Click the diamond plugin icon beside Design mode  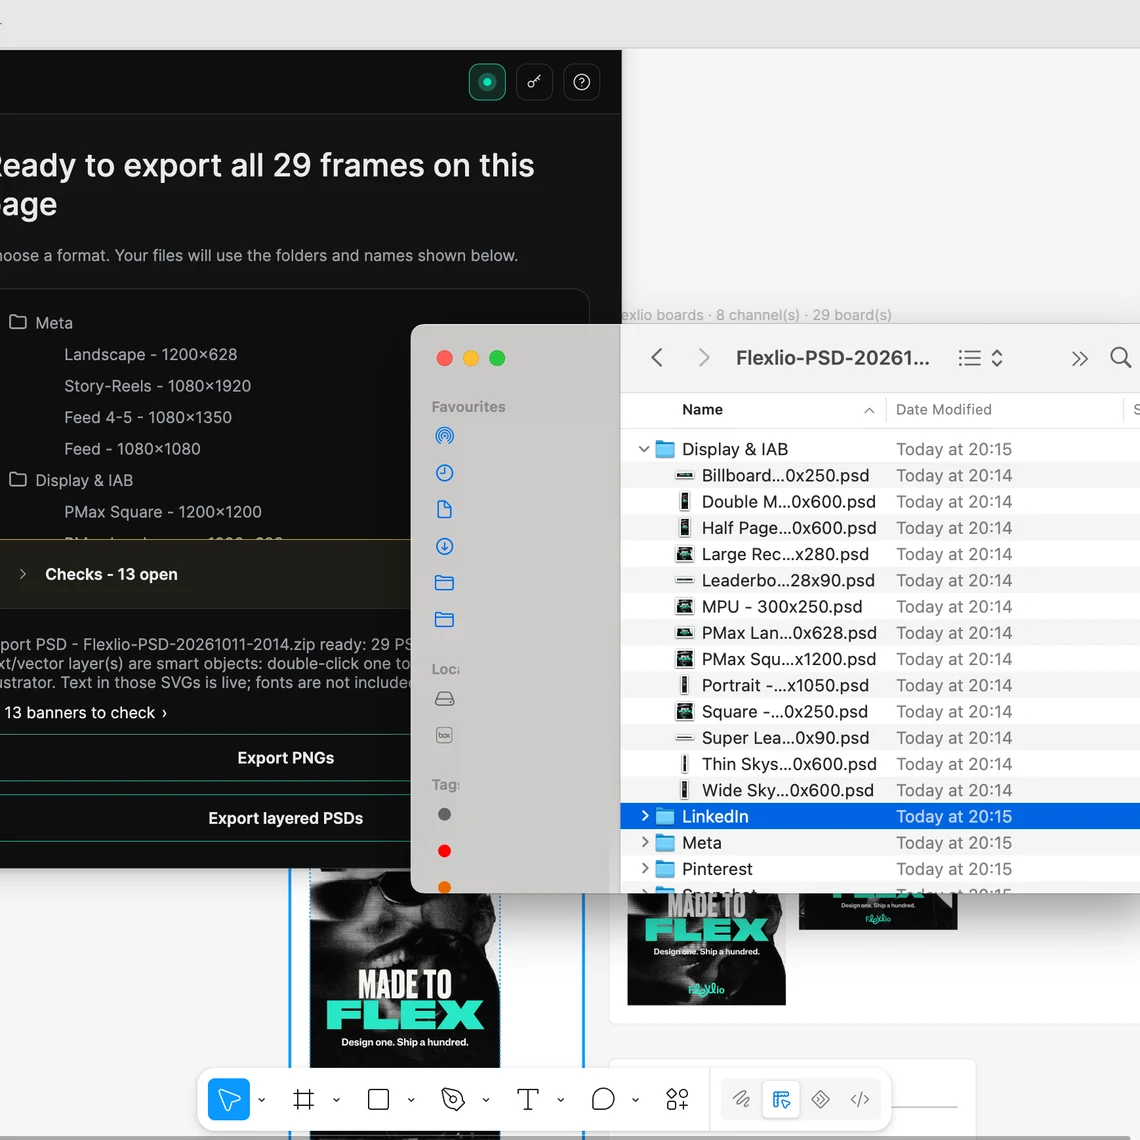(821, 1099)
